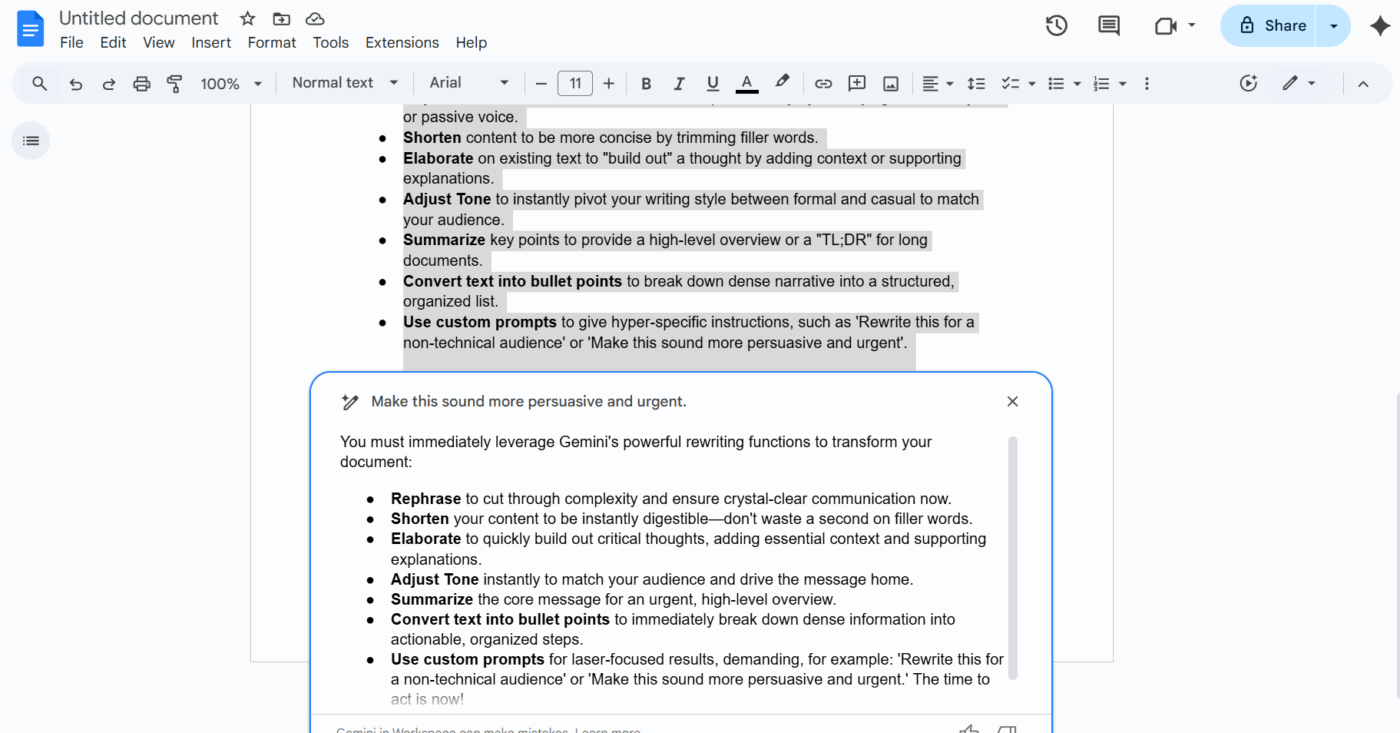
Task: Open the 100% zoom dropdown
Action: [x=231, y=84]
